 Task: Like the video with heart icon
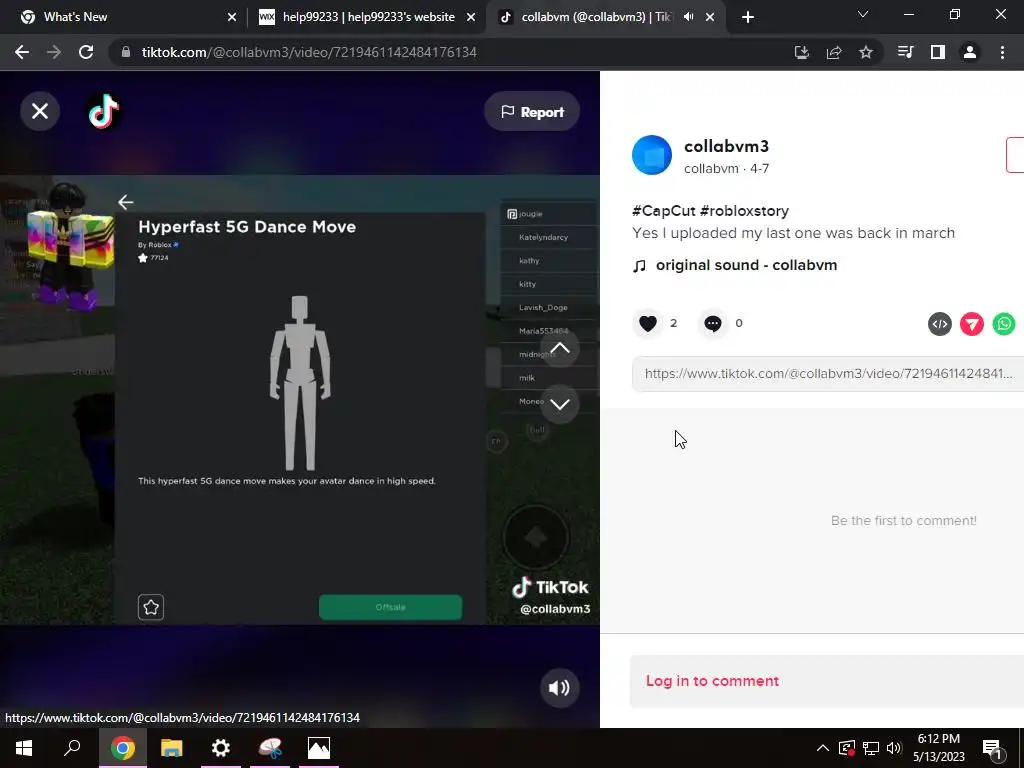pyautogui.click(x=647, y=323)
